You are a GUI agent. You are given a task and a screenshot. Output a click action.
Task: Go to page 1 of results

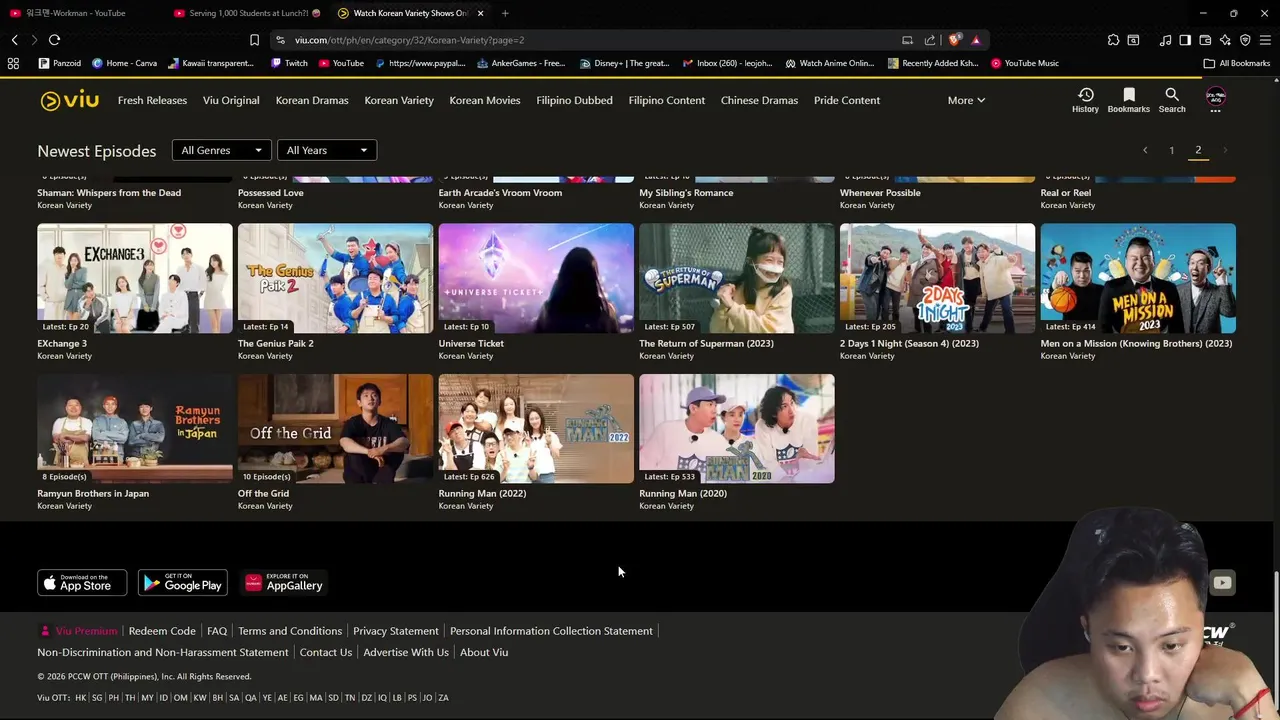(1172, 150)
